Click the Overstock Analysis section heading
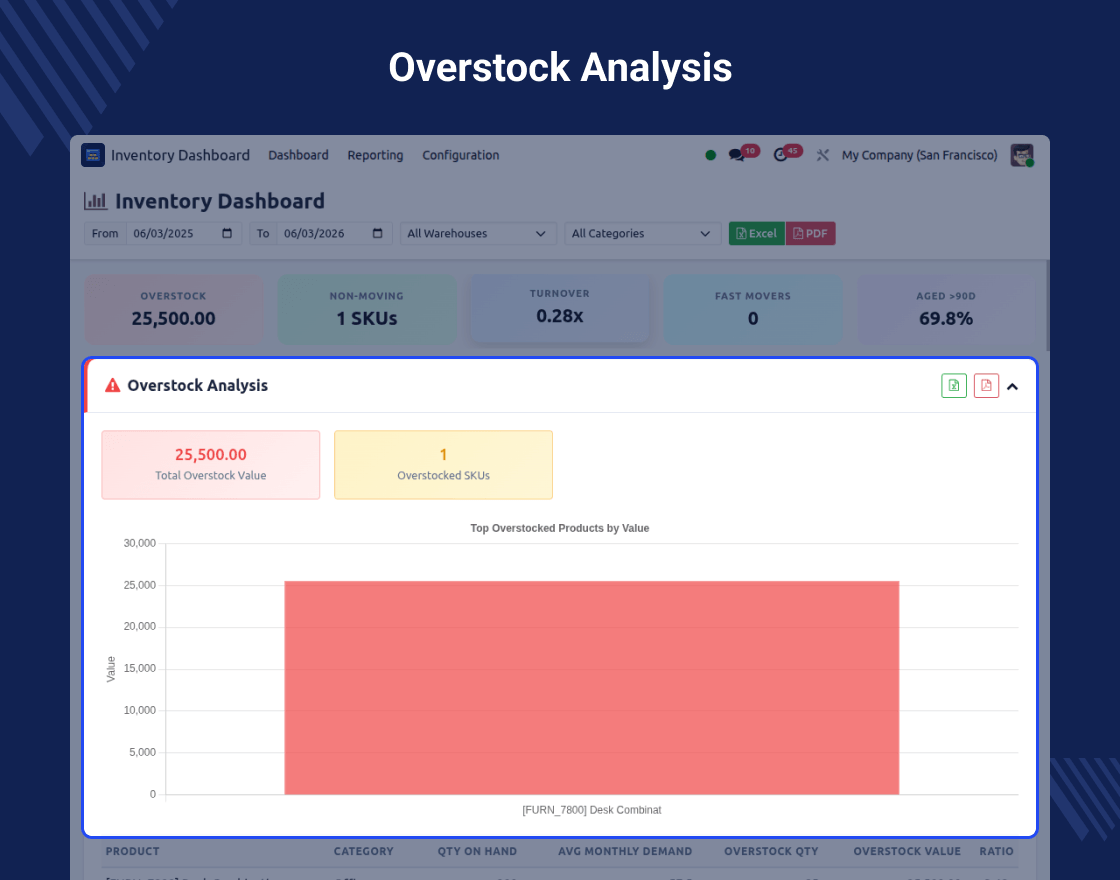This screenshot has width=1120, height=880. pyautogui.click(x=197, y=386)
